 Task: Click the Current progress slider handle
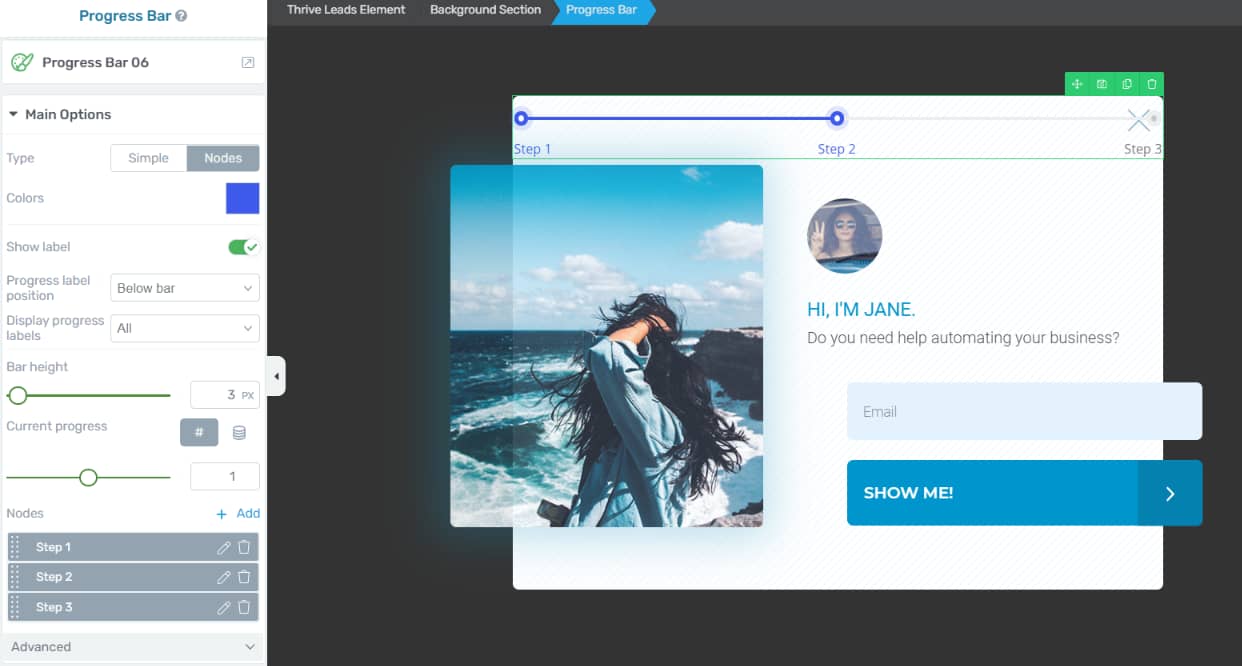(x=88, y=477)
